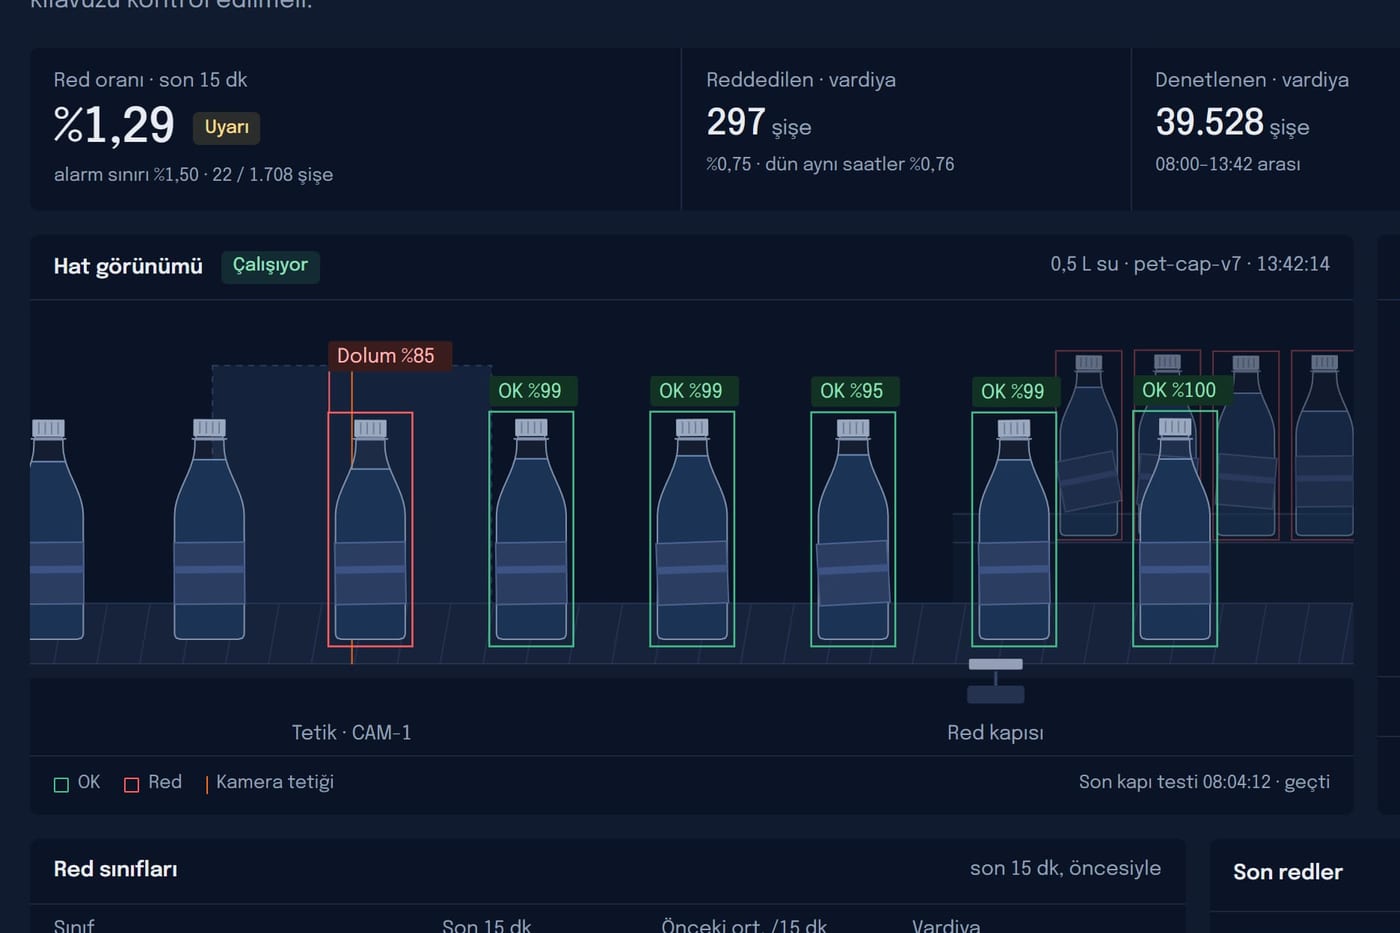Select the Uyarı warning badge
The image size is (1400, 933).
pos(226,127)
